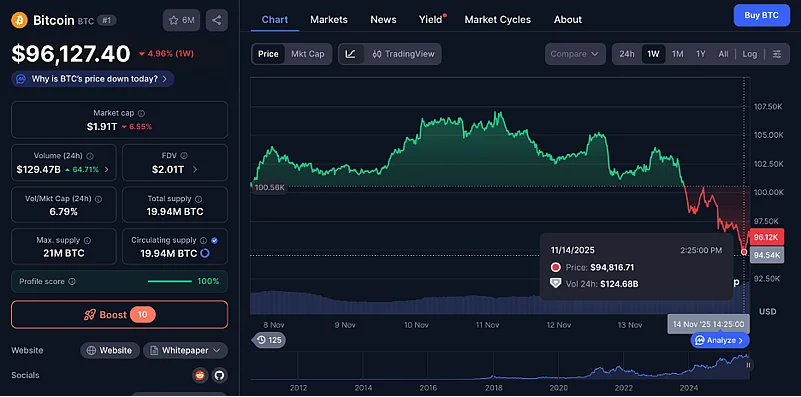This screenshot has height=397, width=801.
Task: Switch chart to Mkt Cap view
Action: click(308, 54)
